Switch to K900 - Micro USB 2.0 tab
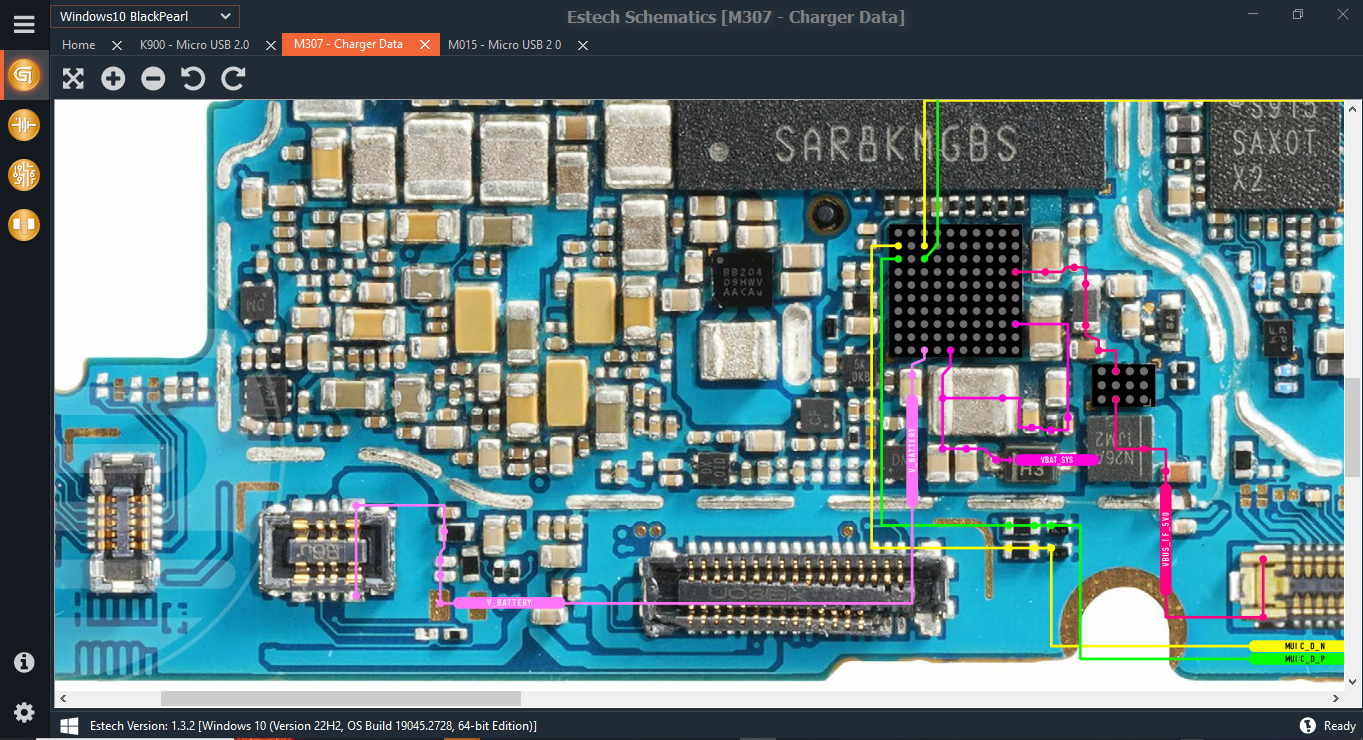 click(194, 45)
